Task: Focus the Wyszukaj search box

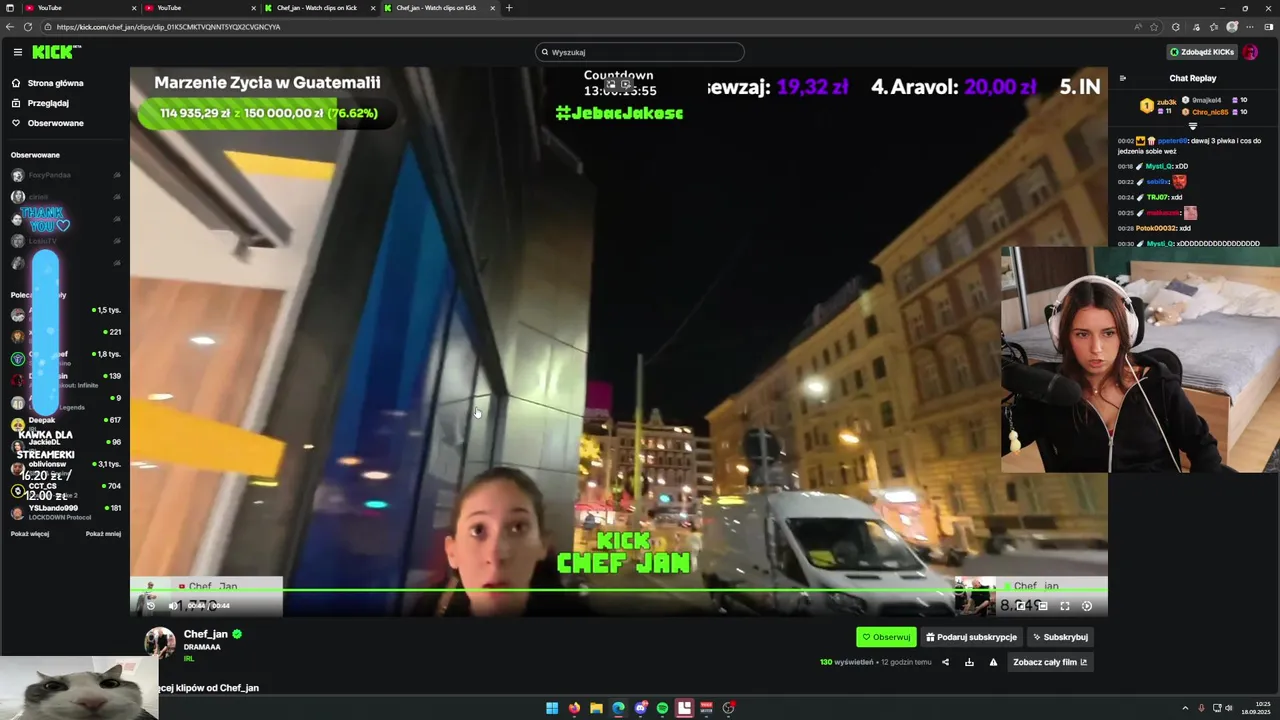Action: 640,52
